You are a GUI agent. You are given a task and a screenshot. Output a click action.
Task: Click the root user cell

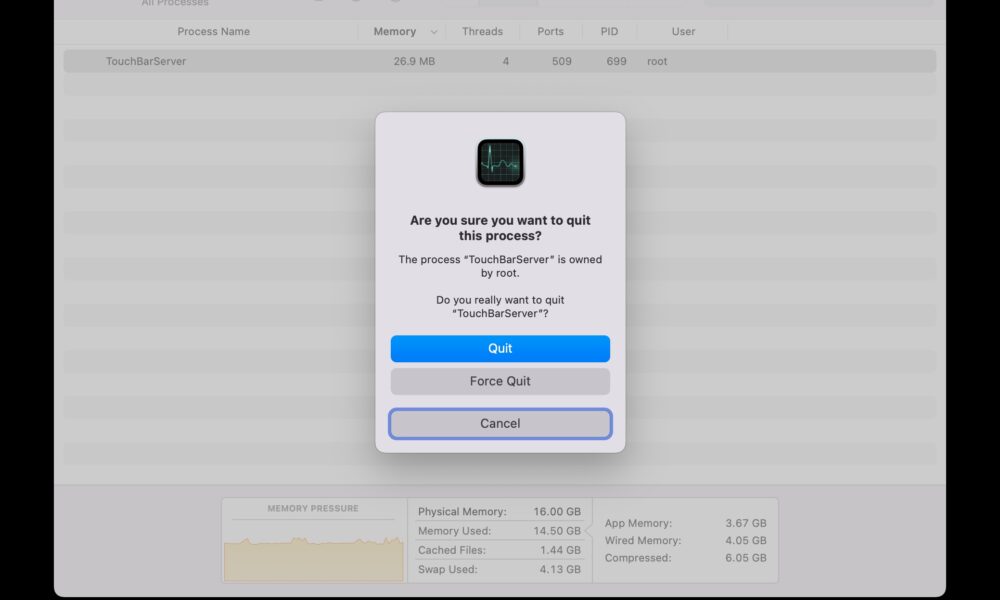[657, 61]
